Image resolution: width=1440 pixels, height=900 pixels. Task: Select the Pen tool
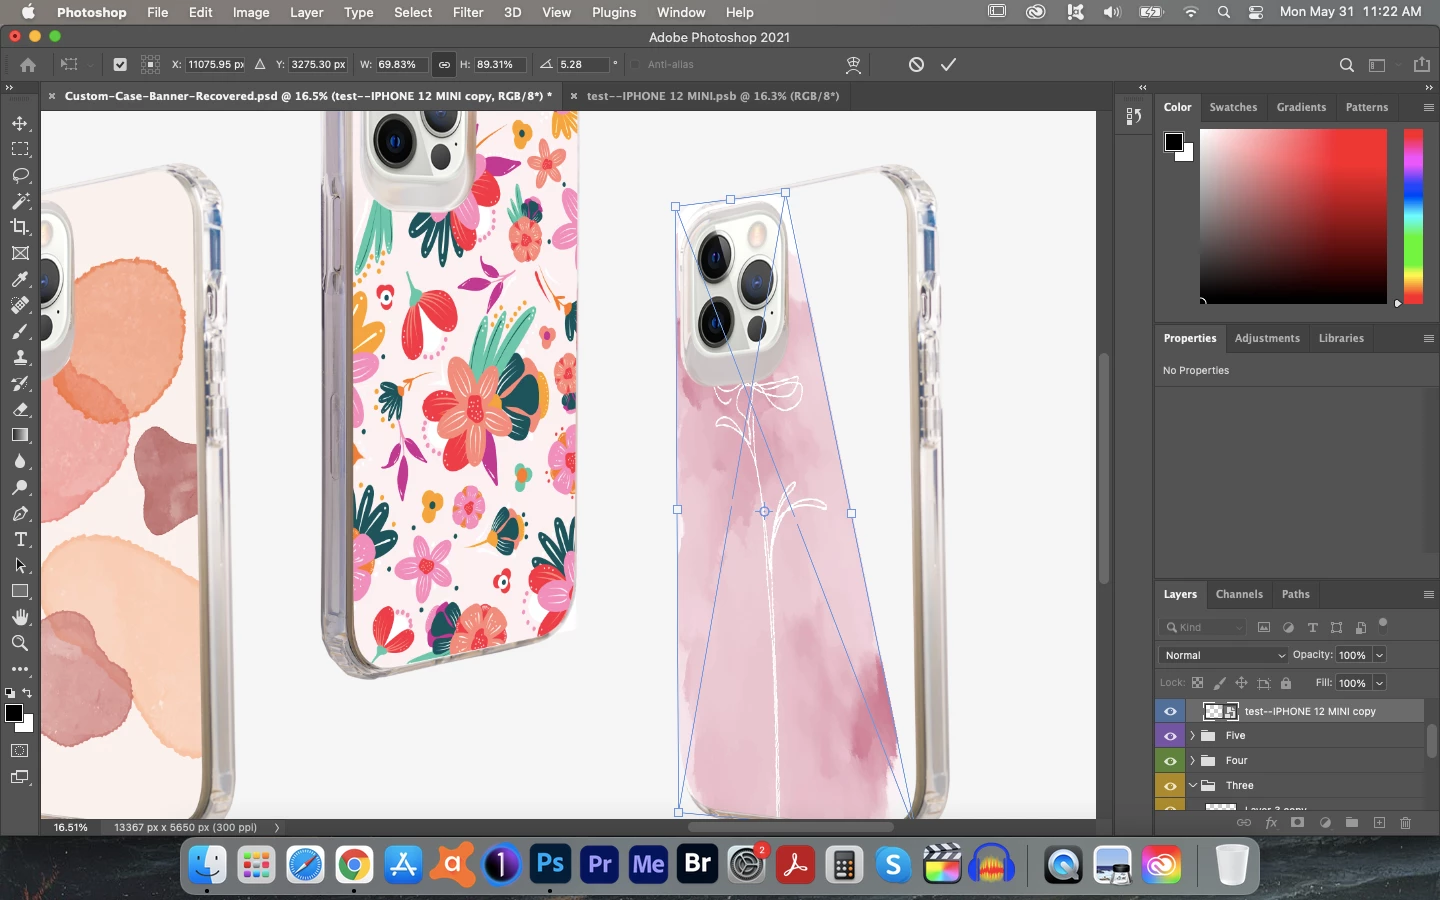coord(20,513)
